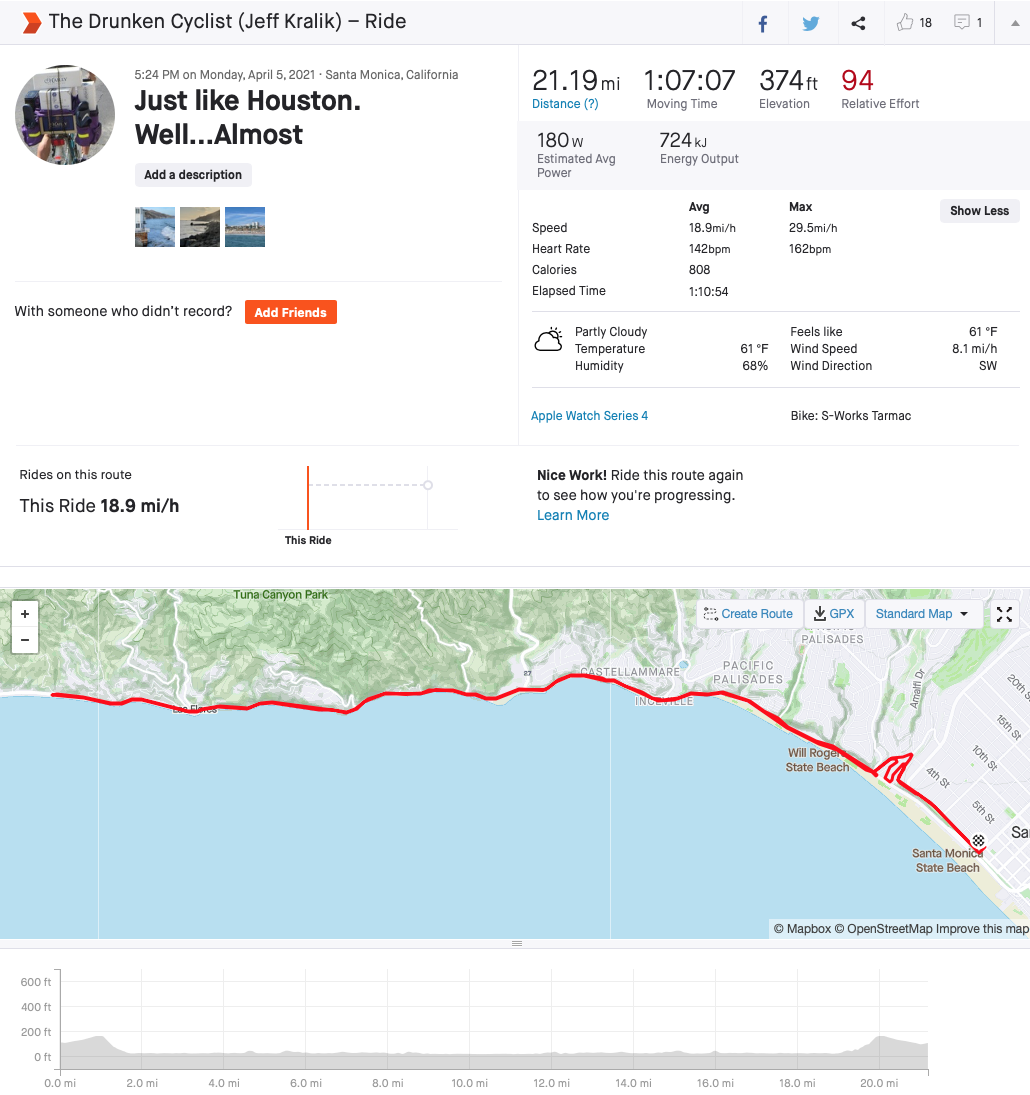Zoom out on the map

click(25, 640)
